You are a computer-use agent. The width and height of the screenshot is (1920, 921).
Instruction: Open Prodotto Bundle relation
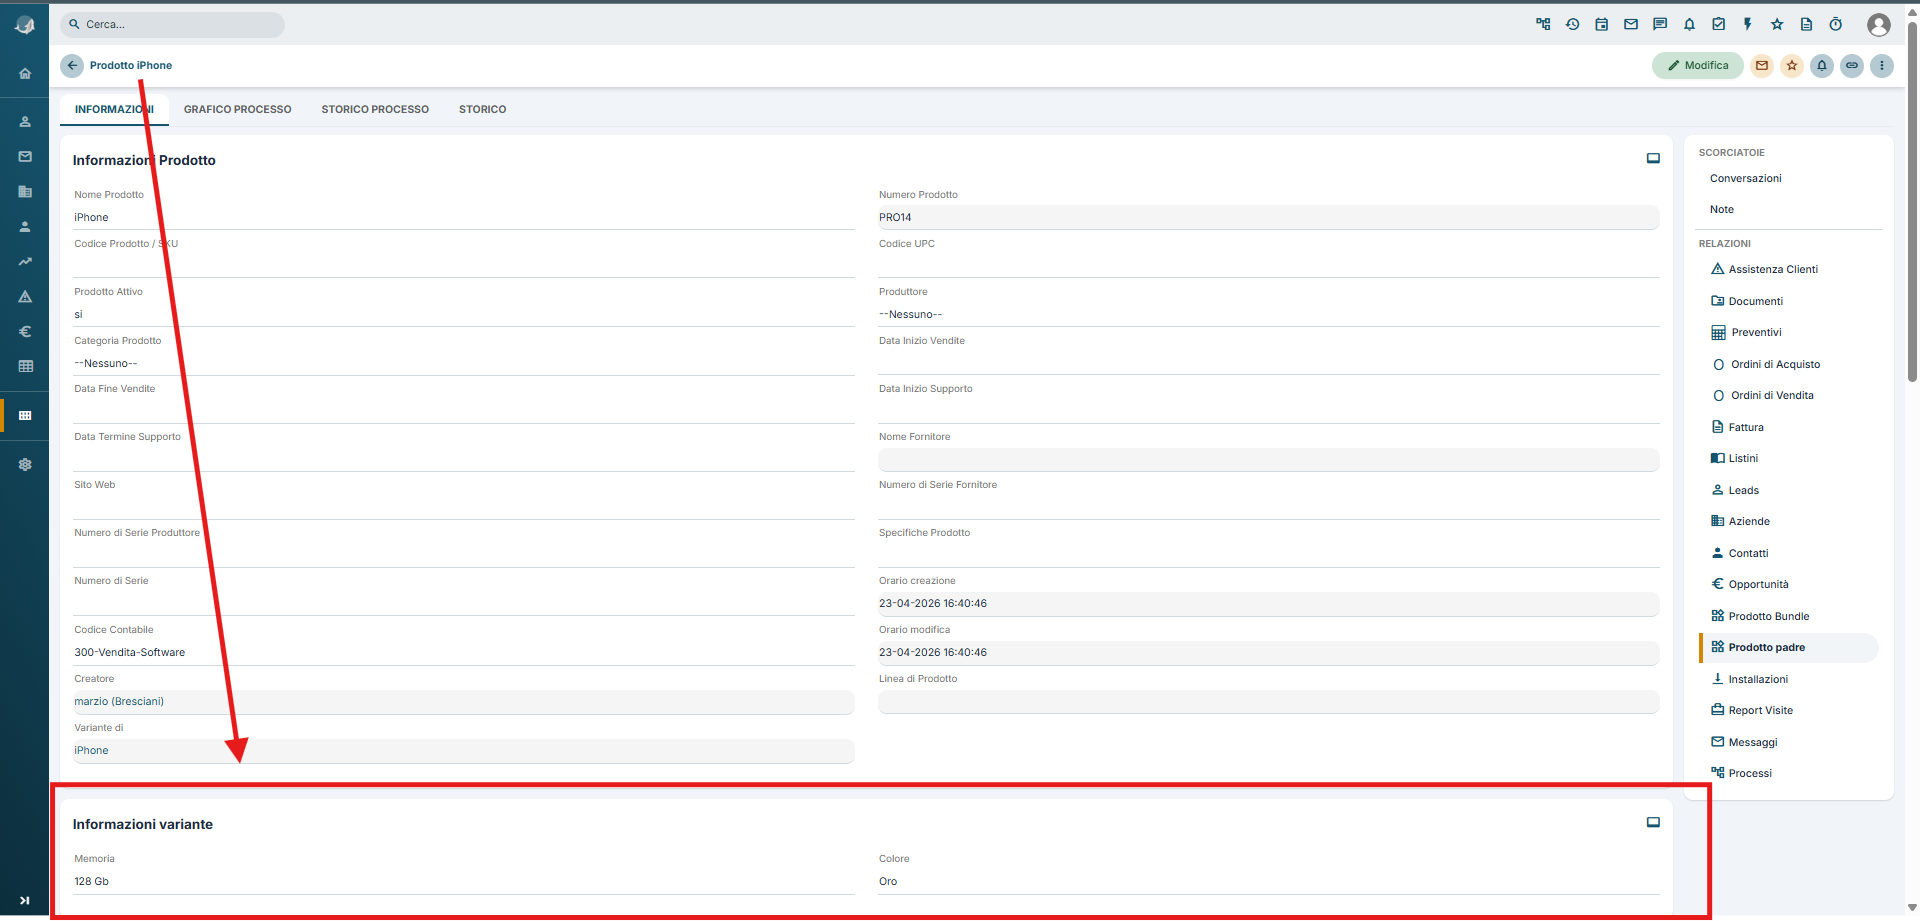click(1760, 616)
